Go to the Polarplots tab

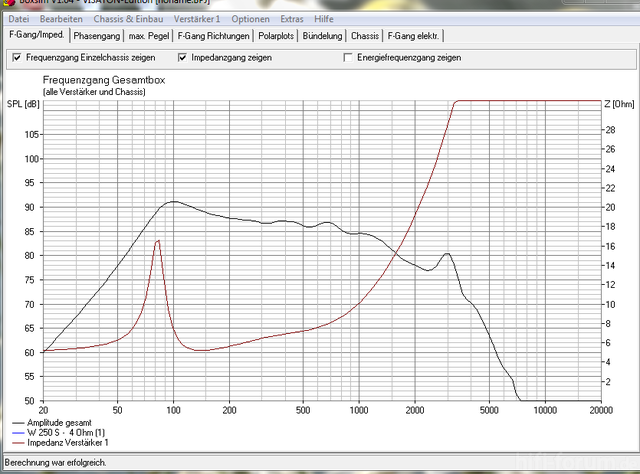tap(277, 36)
